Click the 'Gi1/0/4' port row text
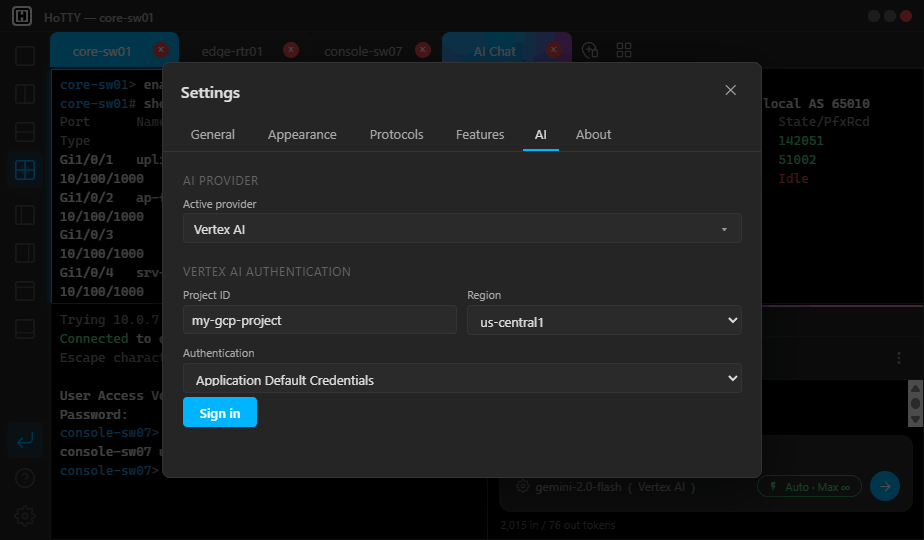The width and height of the screenshot is (924, 540). click(86, 272)
